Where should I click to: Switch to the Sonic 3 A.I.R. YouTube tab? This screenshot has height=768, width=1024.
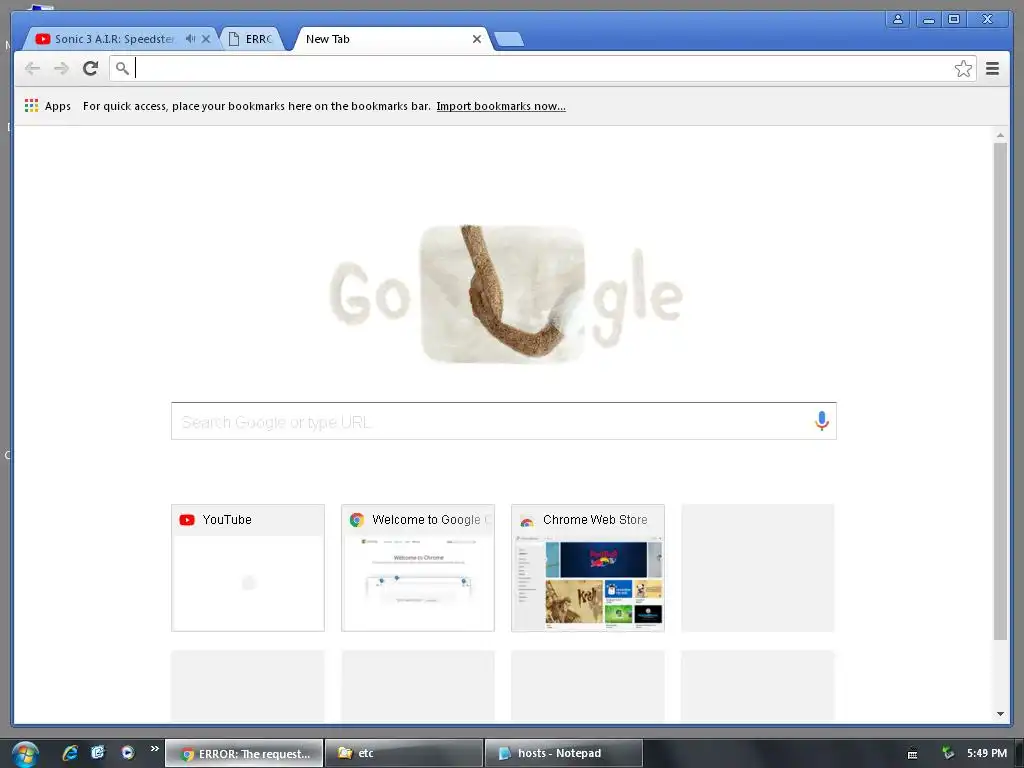coord(114,39)
